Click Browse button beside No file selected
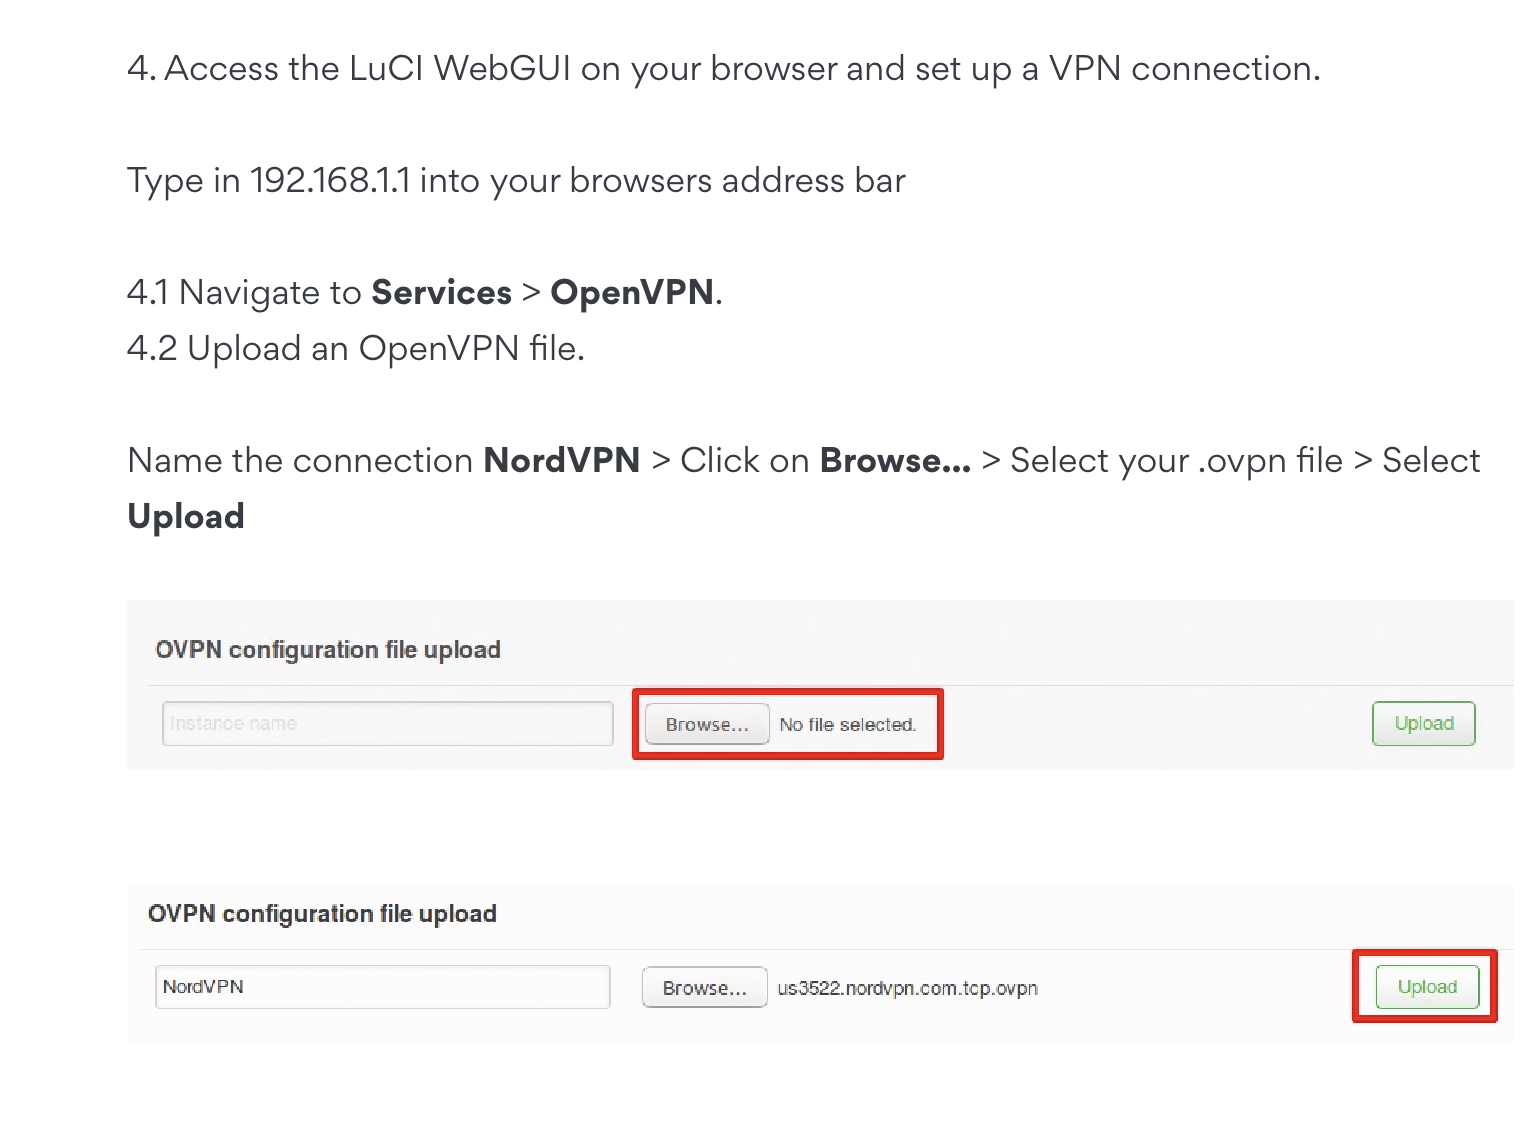This screenshot has height=1123, width=1524. click(x=707, y=724)
